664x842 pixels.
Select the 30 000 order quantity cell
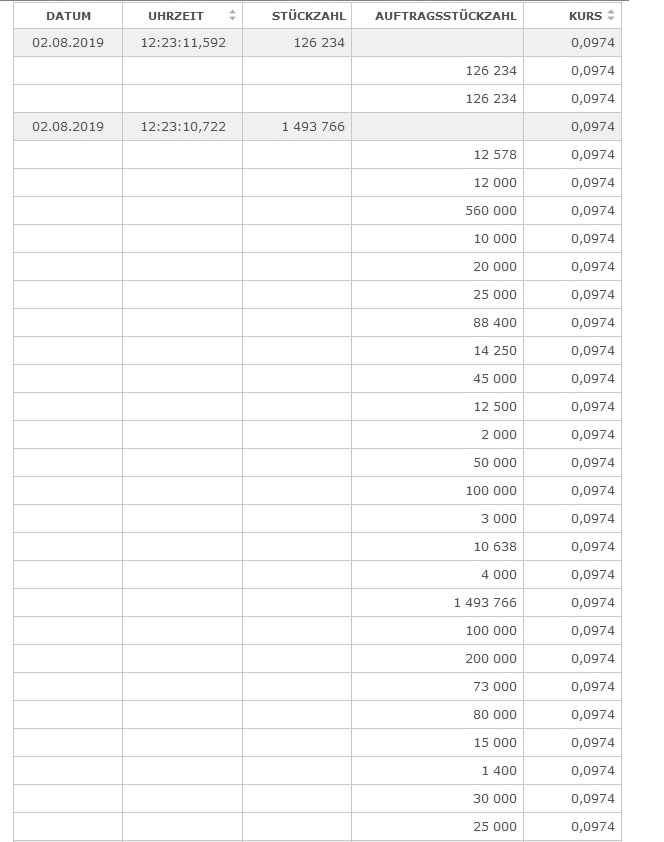pos(495,799)
